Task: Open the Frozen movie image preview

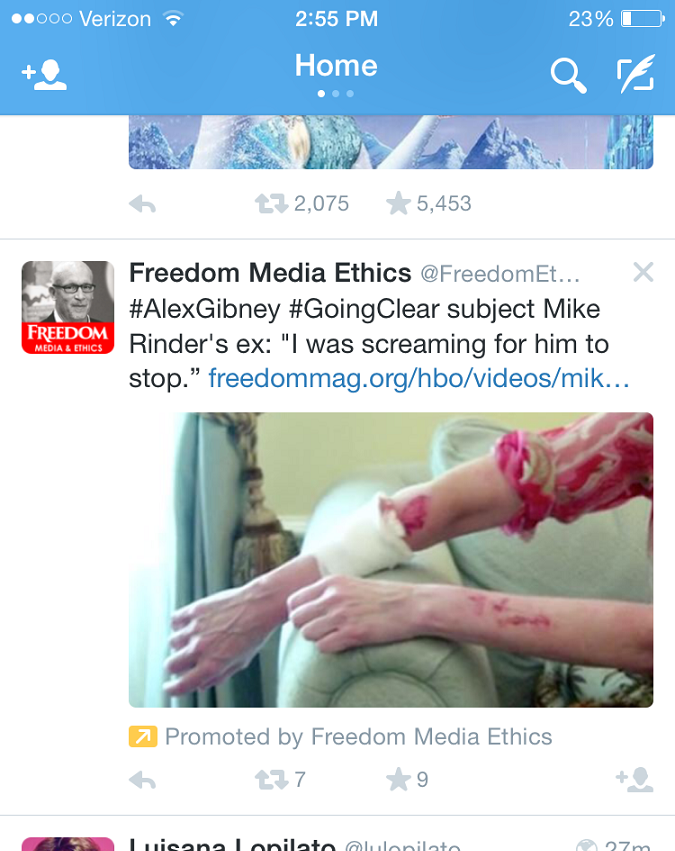Action: 391,142
